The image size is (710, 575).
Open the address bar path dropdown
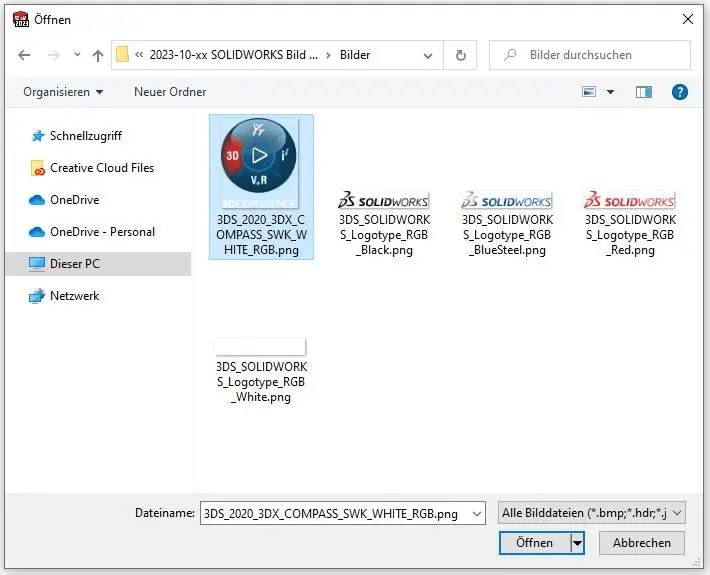[430, 55]
